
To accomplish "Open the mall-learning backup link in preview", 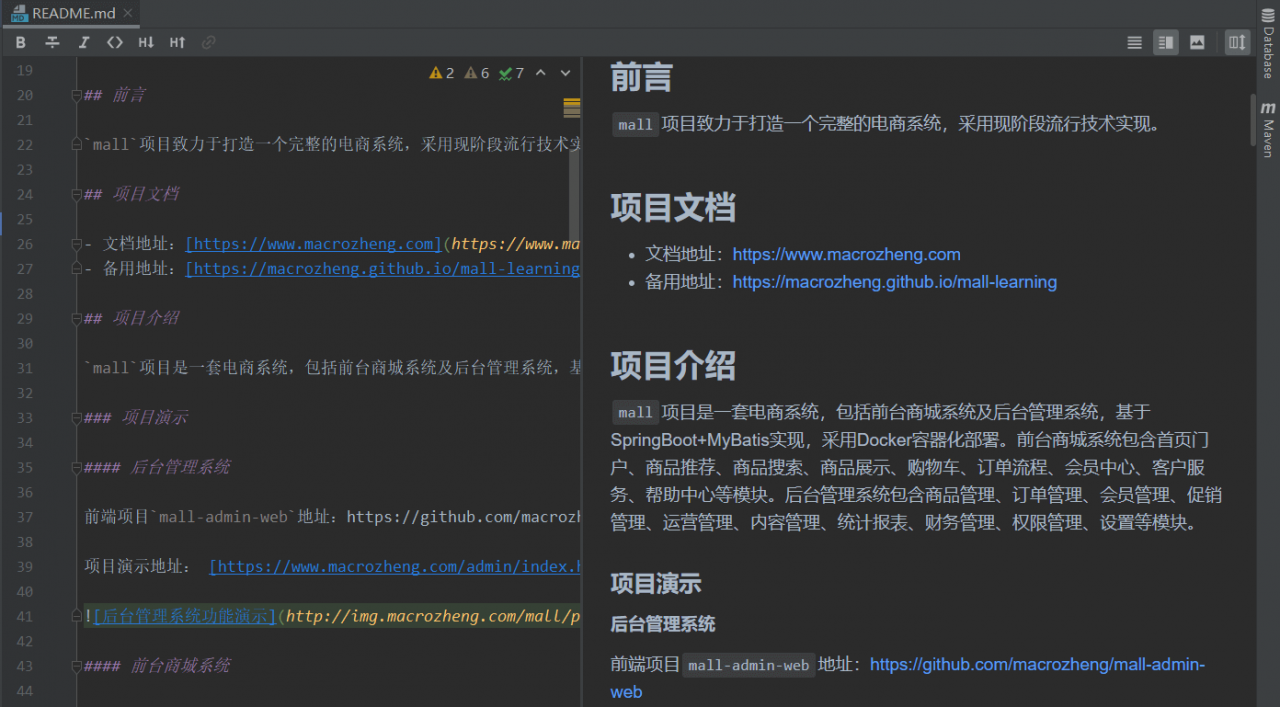I will pos(894,282).
